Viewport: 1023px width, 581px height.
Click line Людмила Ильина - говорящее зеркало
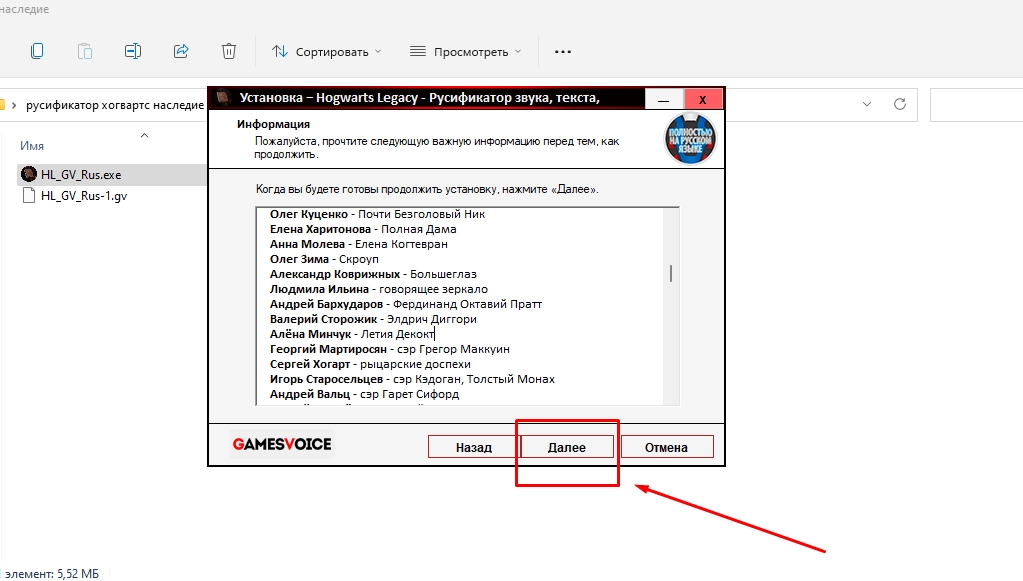(x=378, y=289)
